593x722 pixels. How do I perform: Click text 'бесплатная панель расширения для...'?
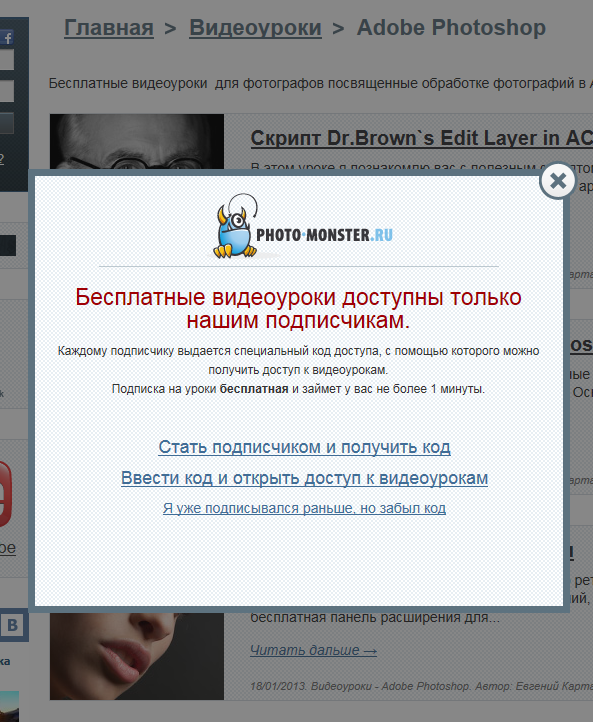click(375, 617)
